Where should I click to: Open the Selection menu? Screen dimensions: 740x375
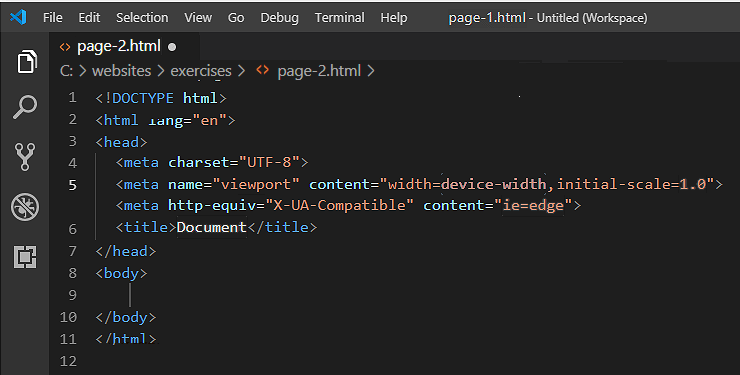pos(142,18)
